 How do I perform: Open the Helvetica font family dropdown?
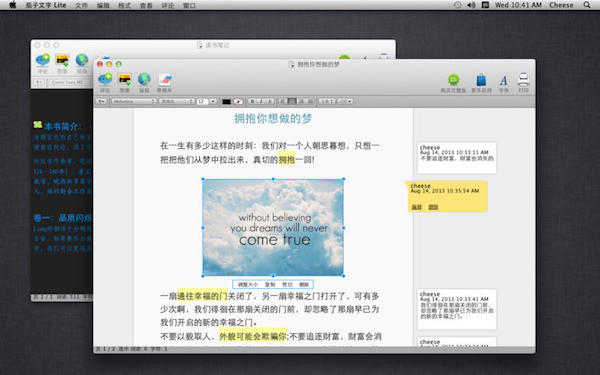click(x=134, y=101)
